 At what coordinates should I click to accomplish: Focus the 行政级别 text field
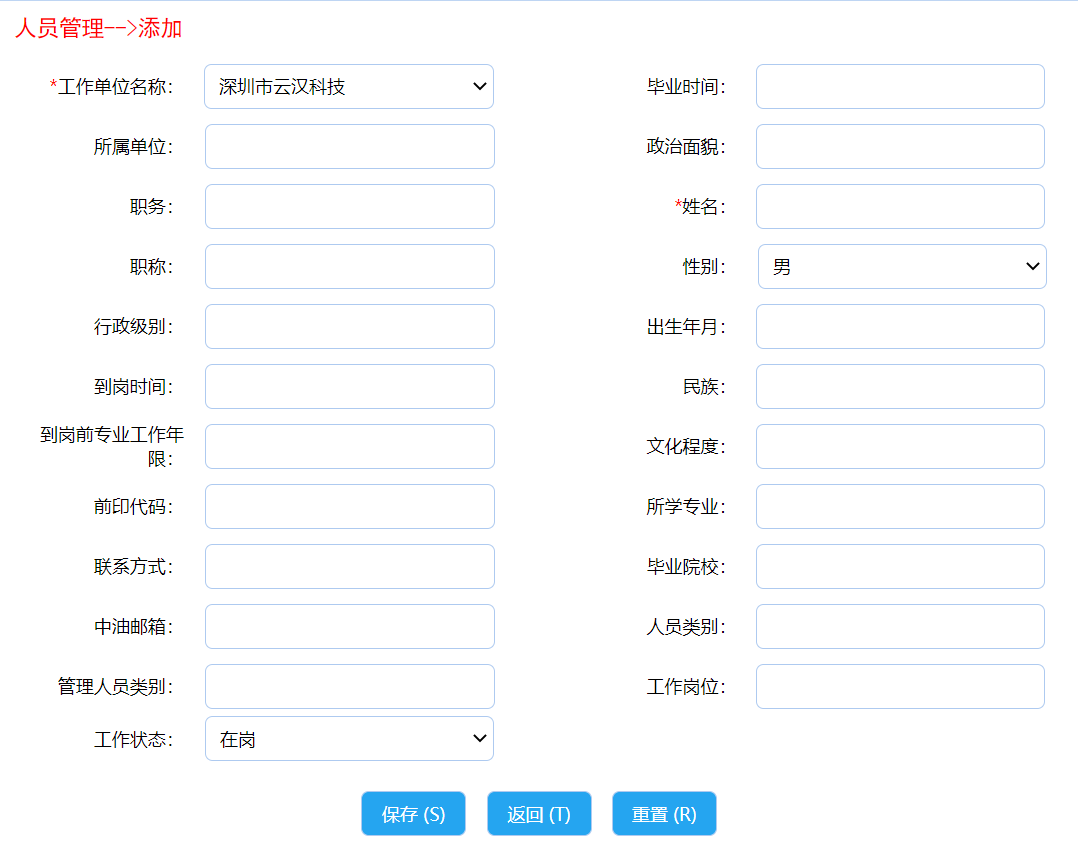pyautogui.click(x=349, y=327)
